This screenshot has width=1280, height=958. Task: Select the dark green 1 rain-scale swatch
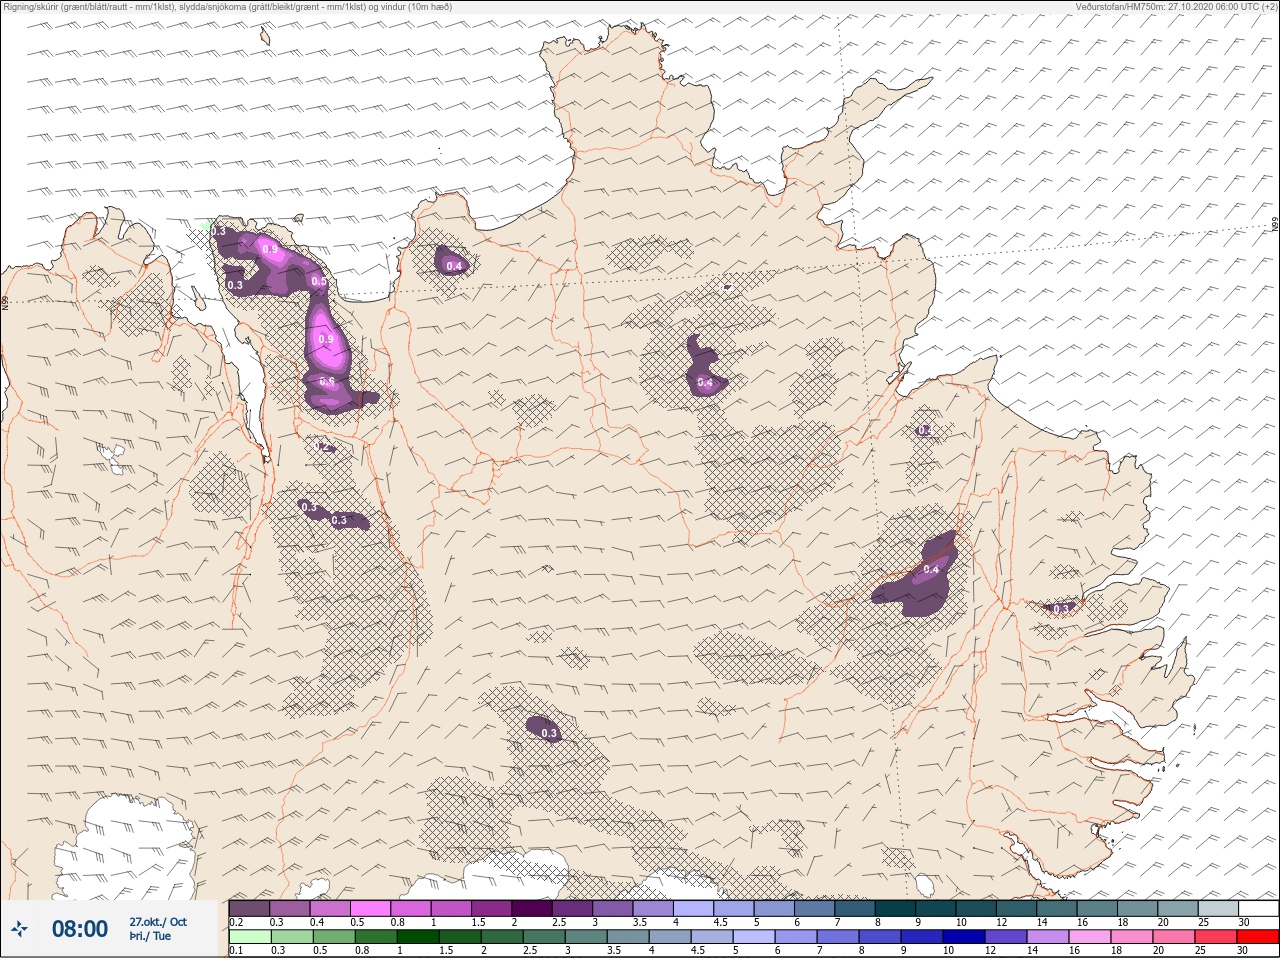click(x=418, y=937)
